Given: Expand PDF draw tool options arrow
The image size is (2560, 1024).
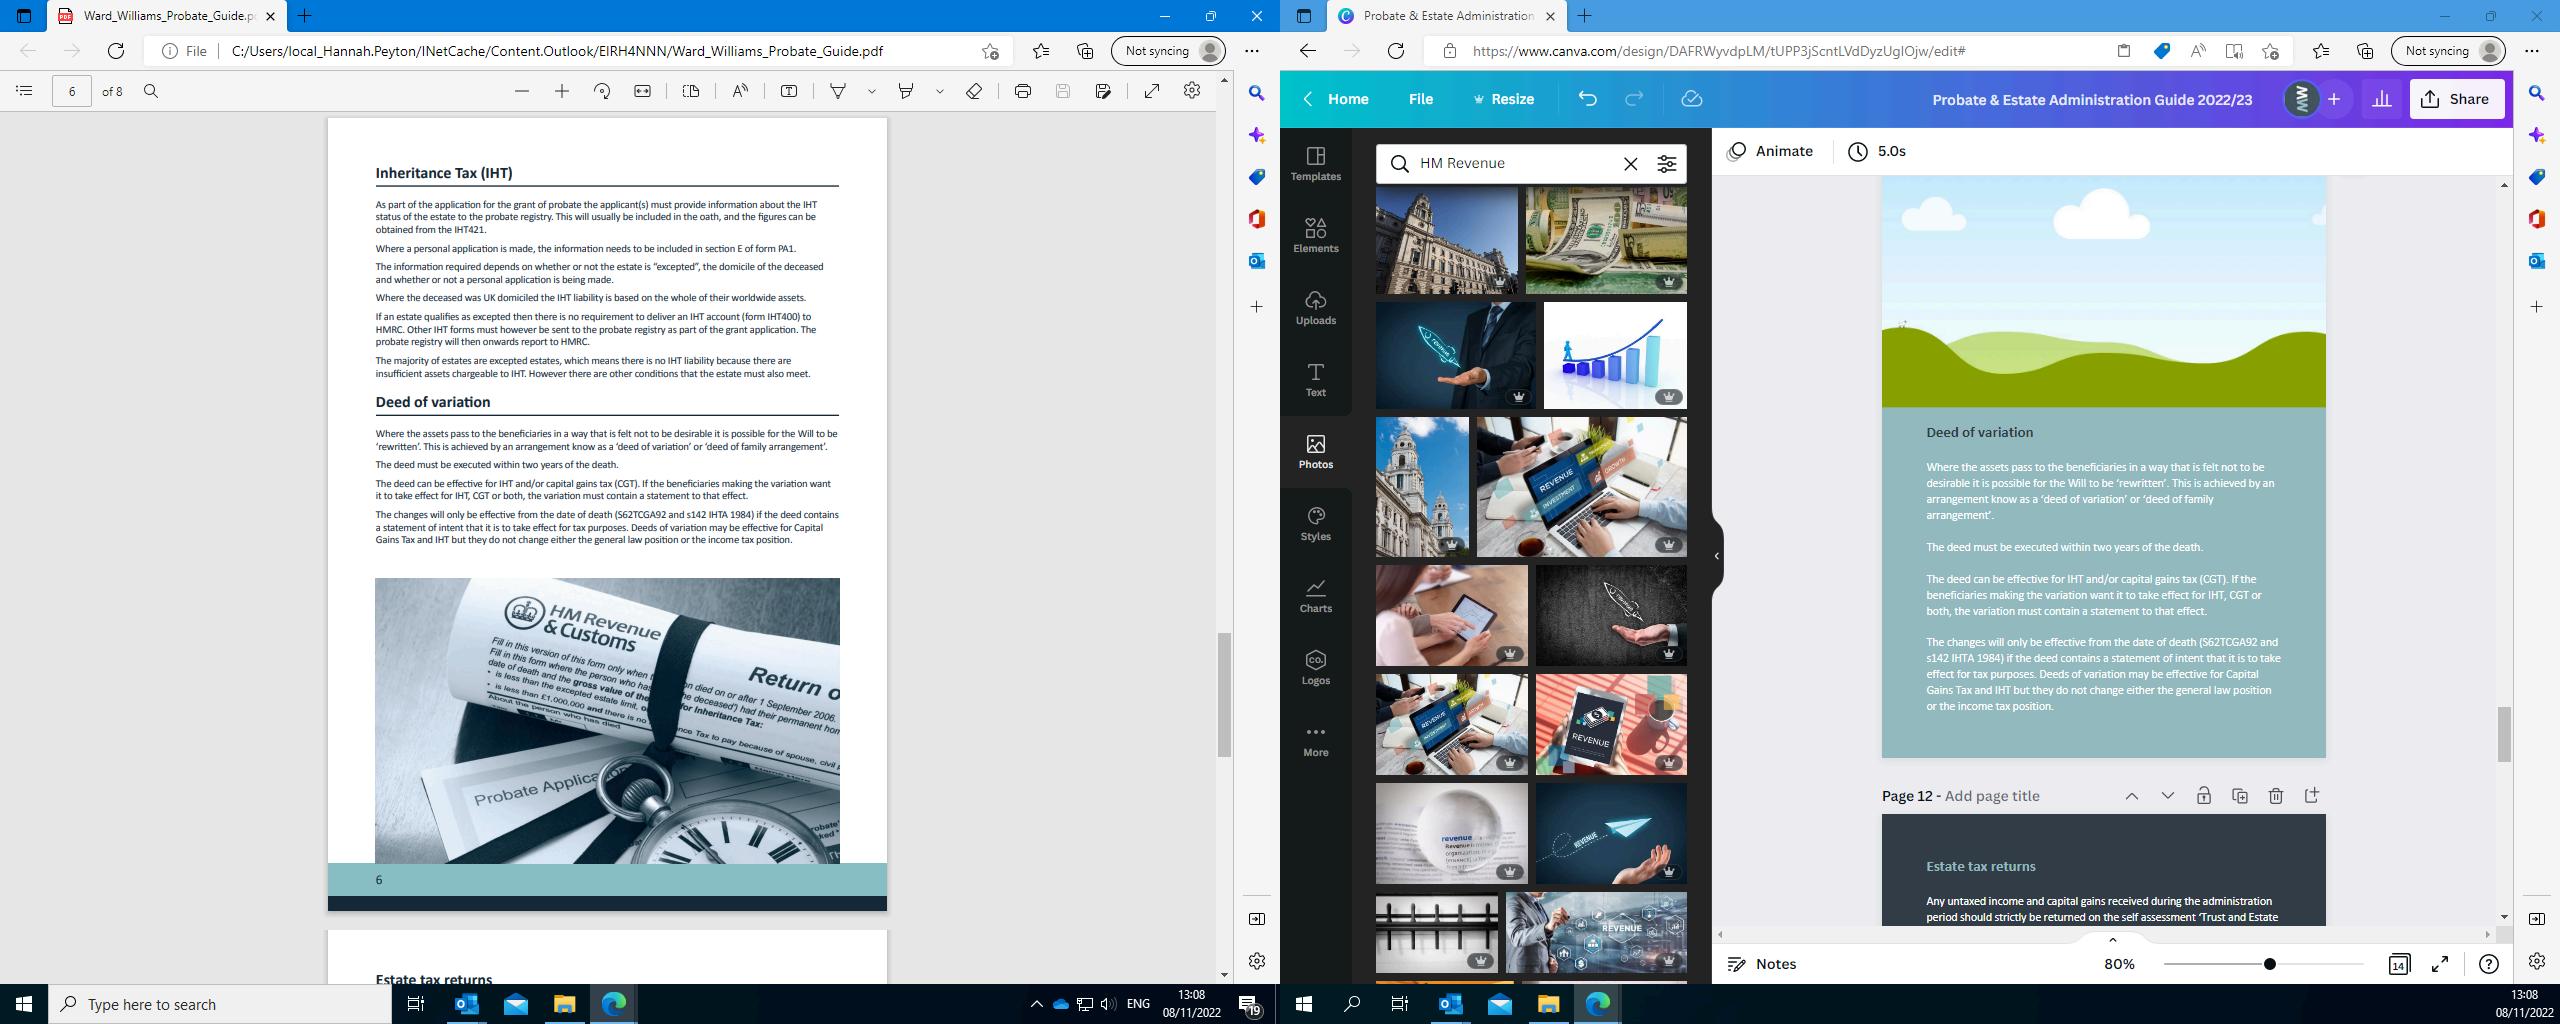Looking at the screenshot, I should click(872, 91).
